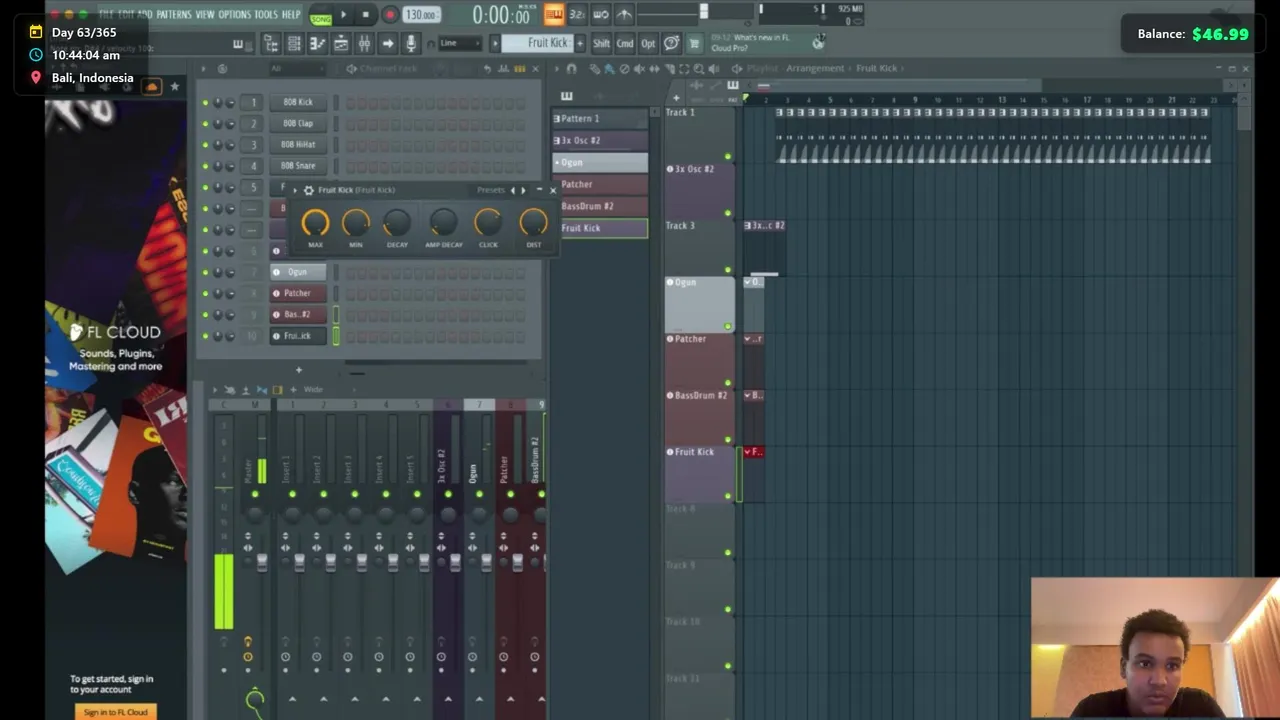Select BassDrum #2 in pattern picker
The image size is (1280, 720).
(x=600, y=206)
